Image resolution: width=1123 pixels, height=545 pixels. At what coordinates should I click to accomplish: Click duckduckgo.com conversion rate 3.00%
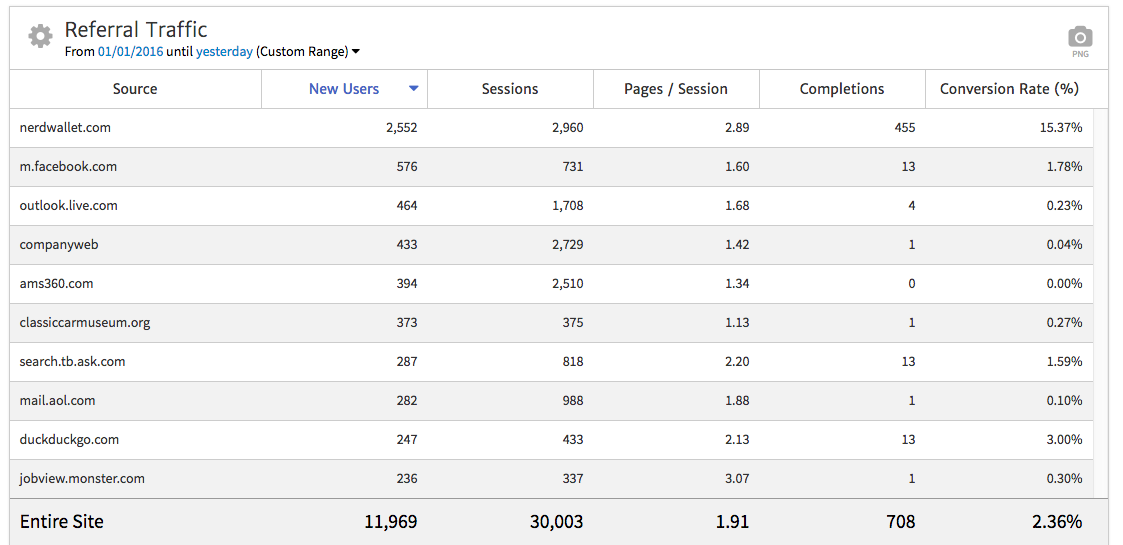[1066, 439]
